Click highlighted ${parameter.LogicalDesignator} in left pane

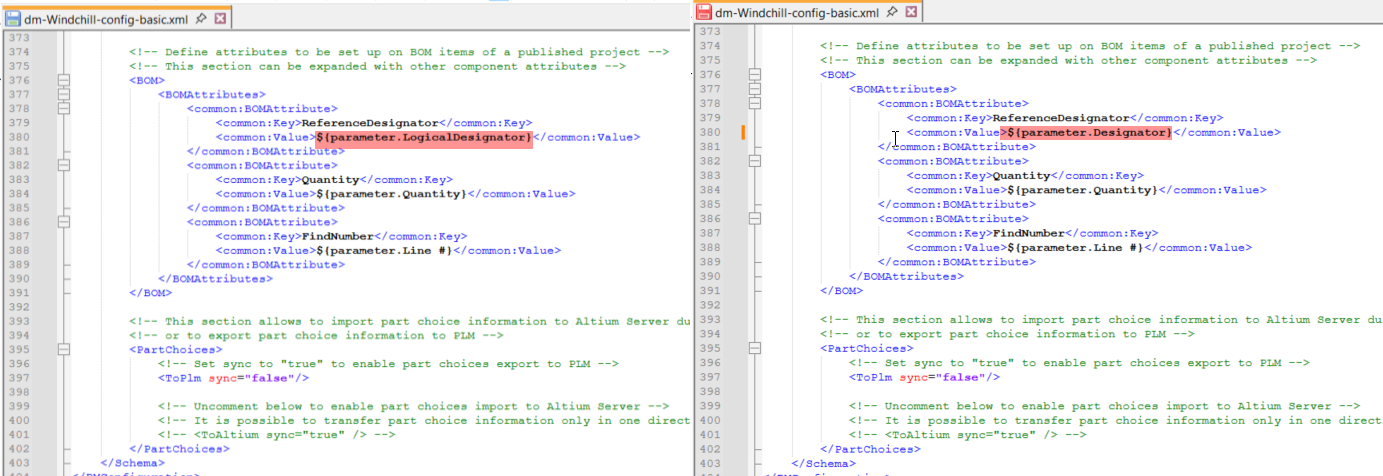(x=424, y=137)
